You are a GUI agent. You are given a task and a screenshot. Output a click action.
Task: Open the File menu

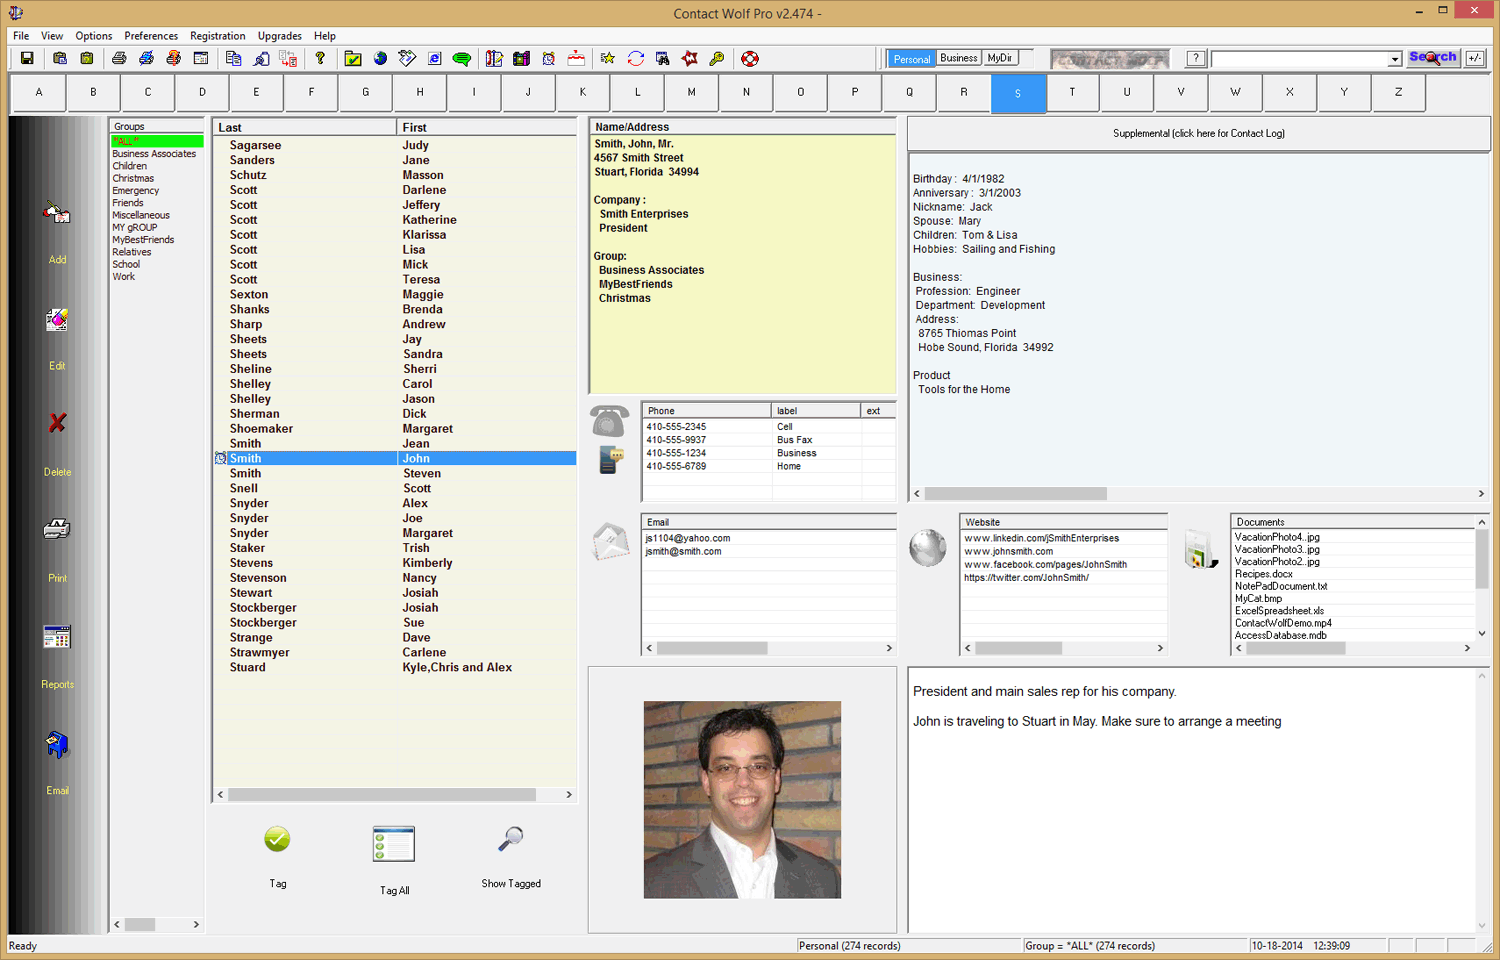click(x=21, y=36)
